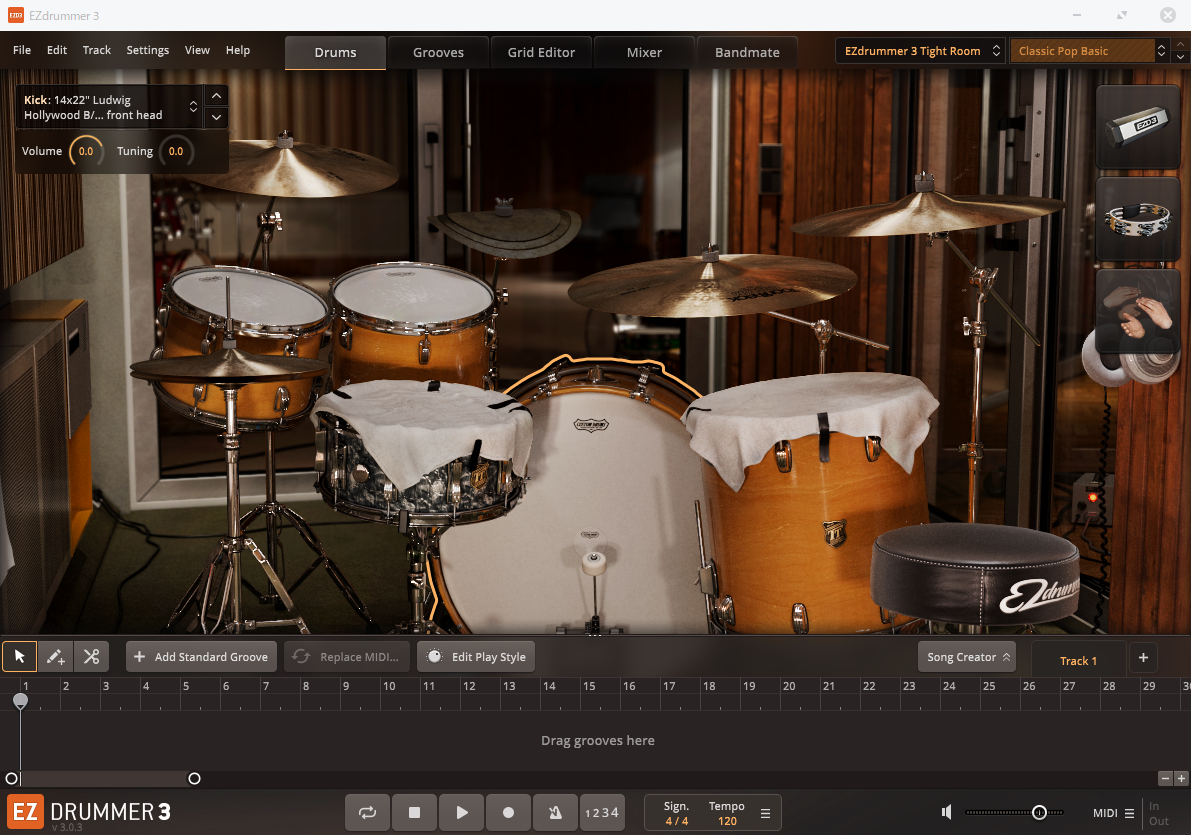Open the shaker percussion instrument slot
Screen dimensions: 1191x835
[1138, 127]
